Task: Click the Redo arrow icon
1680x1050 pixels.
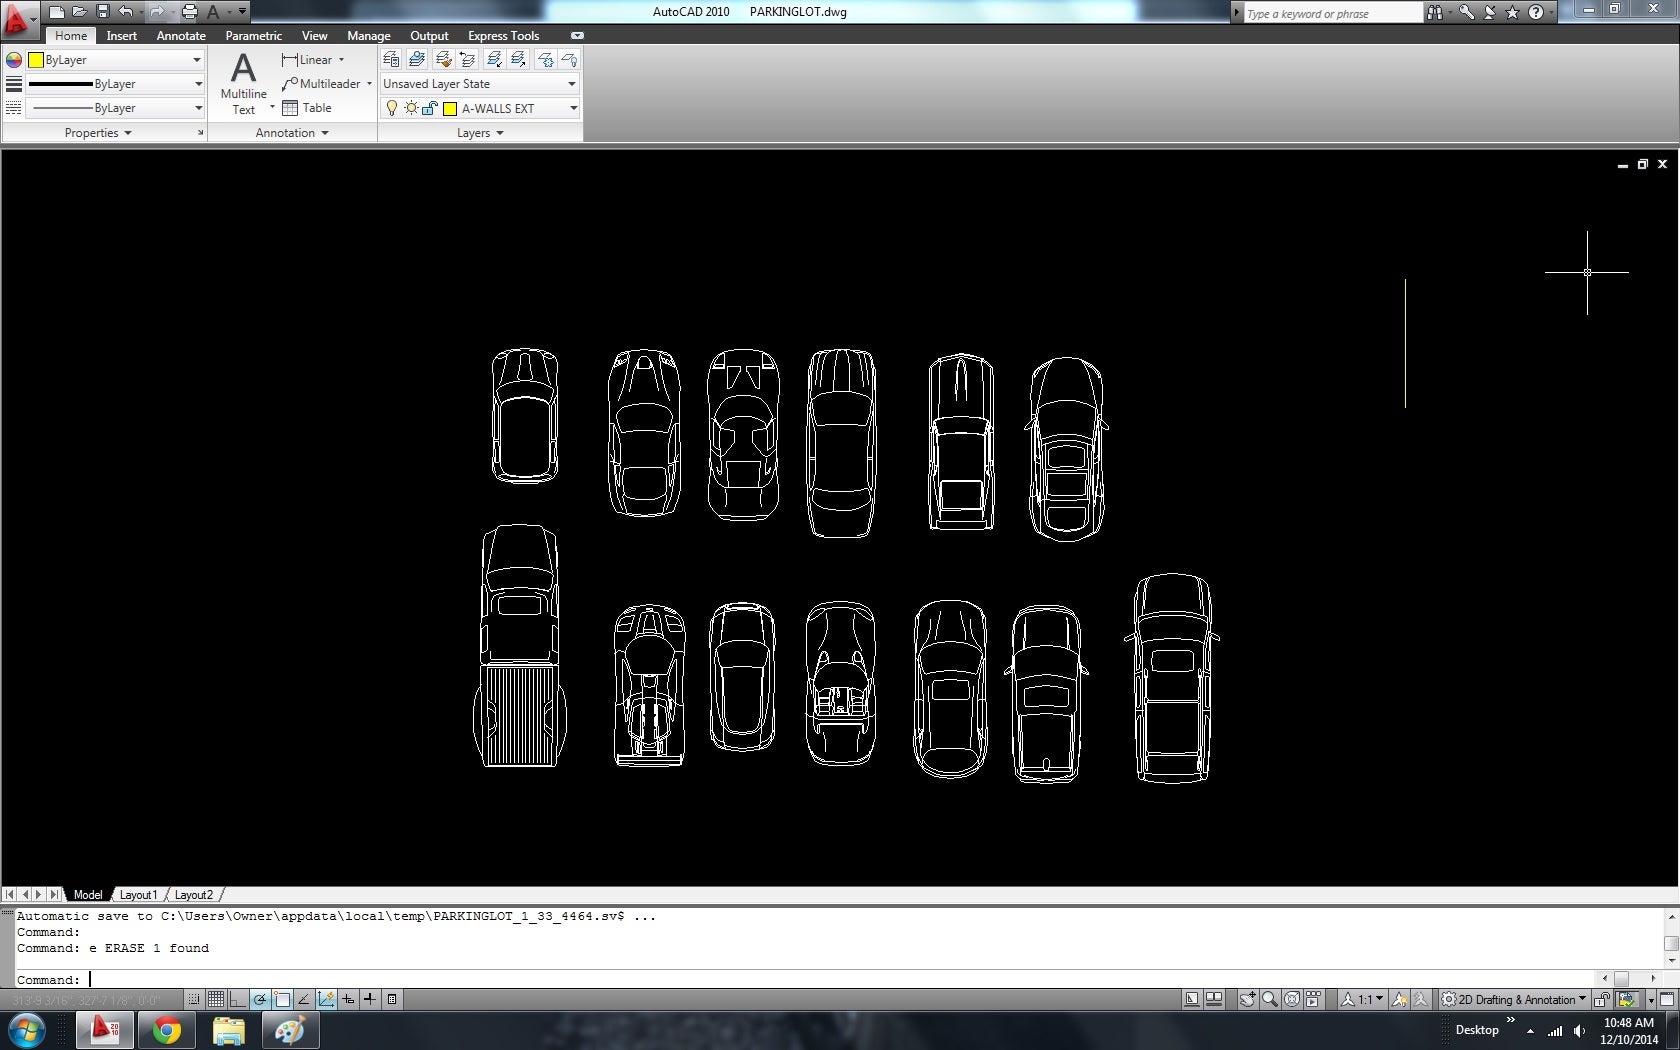Action: pos(157,12)
